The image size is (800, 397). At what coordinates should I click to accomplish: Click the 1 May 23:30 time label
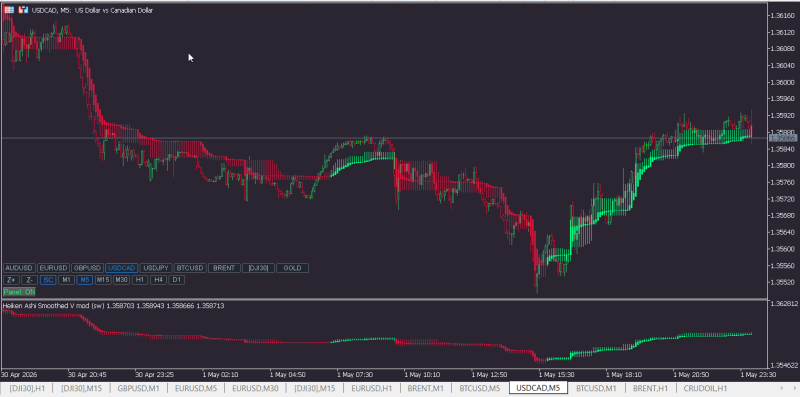click(x=759, y=374)
